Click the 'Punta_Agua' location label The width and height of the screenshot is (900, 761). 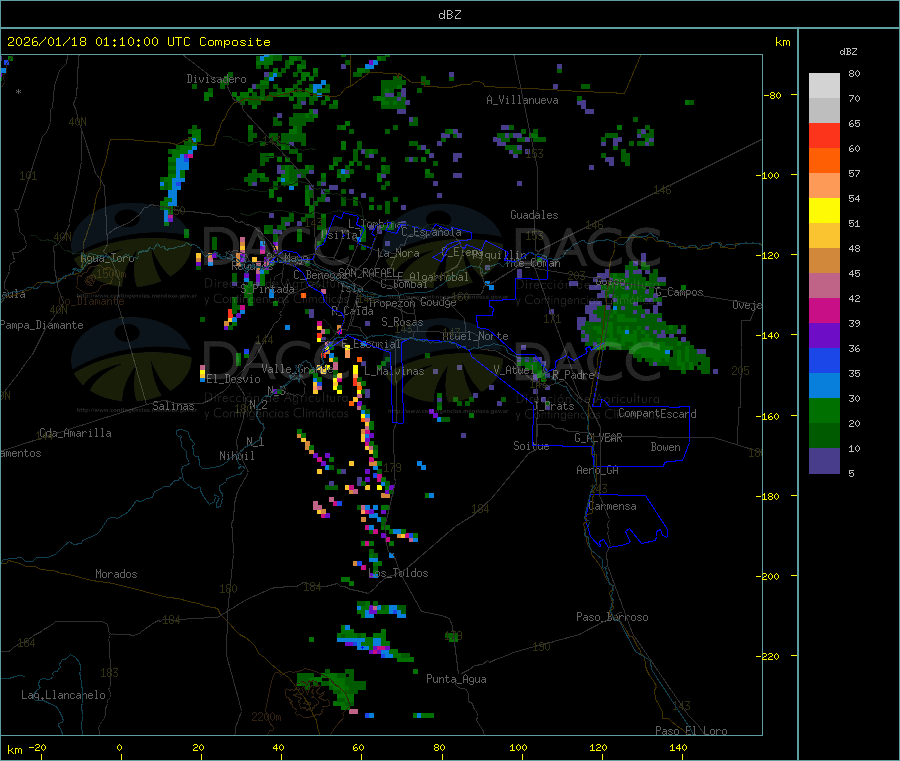pos(456,680)
